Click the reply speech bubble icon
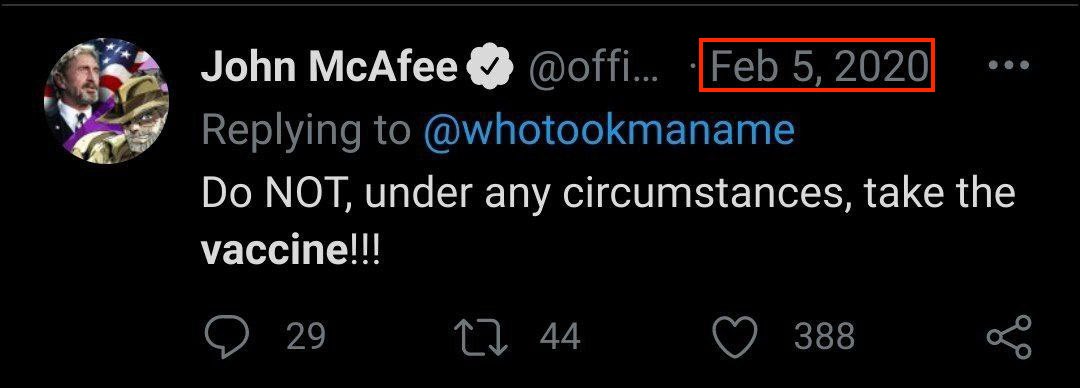1080x388 pixels. (x=227, y=337)
